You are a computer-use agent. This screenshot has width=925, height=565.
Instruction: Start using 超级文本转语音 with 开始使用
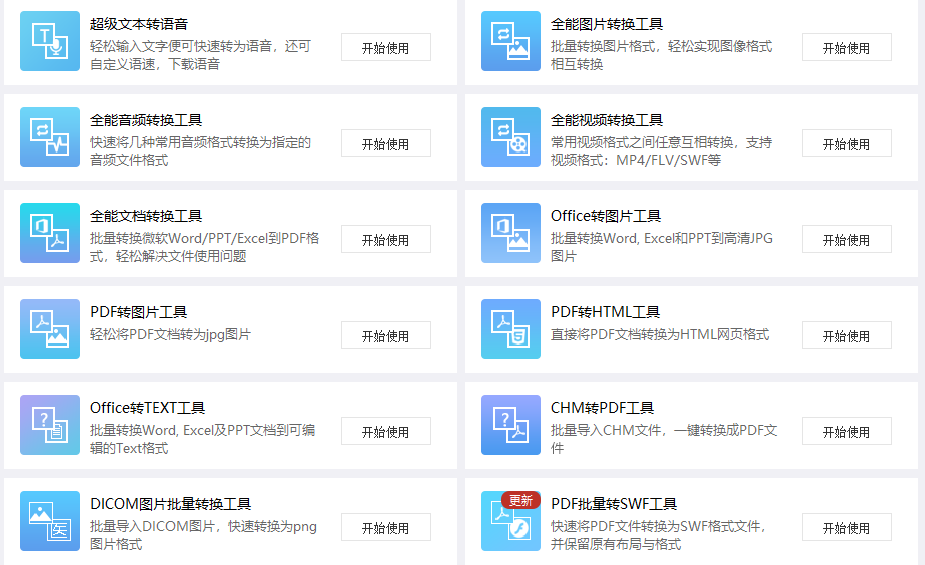pos(386,48)
